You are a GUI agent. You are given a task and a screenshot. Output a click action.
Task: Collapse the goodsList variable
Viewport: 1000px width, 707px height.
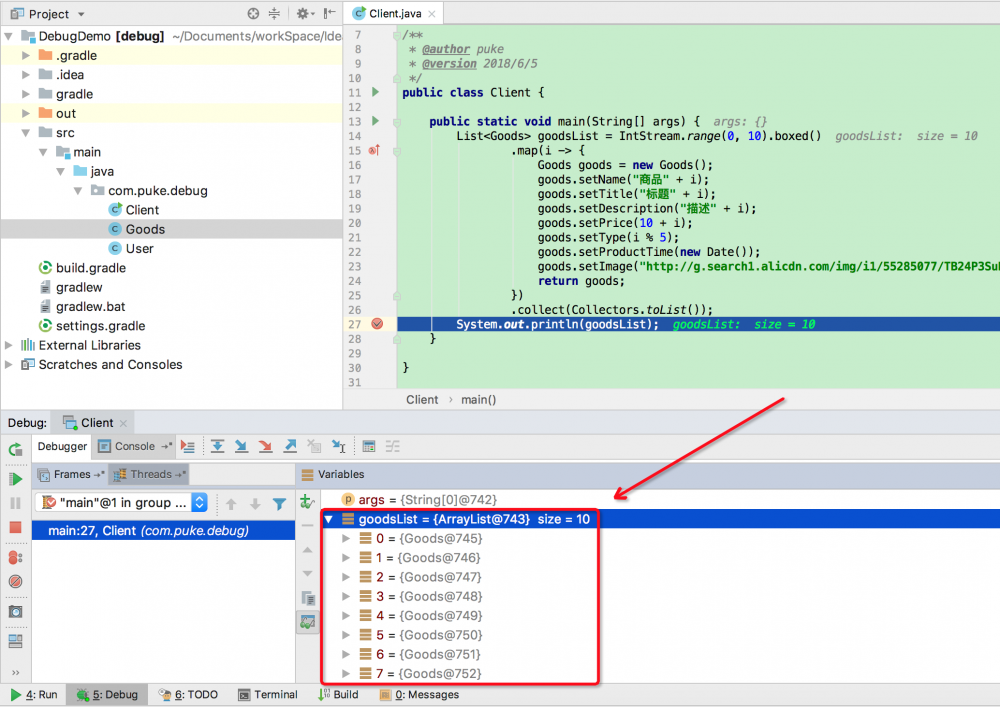(330, 517)
